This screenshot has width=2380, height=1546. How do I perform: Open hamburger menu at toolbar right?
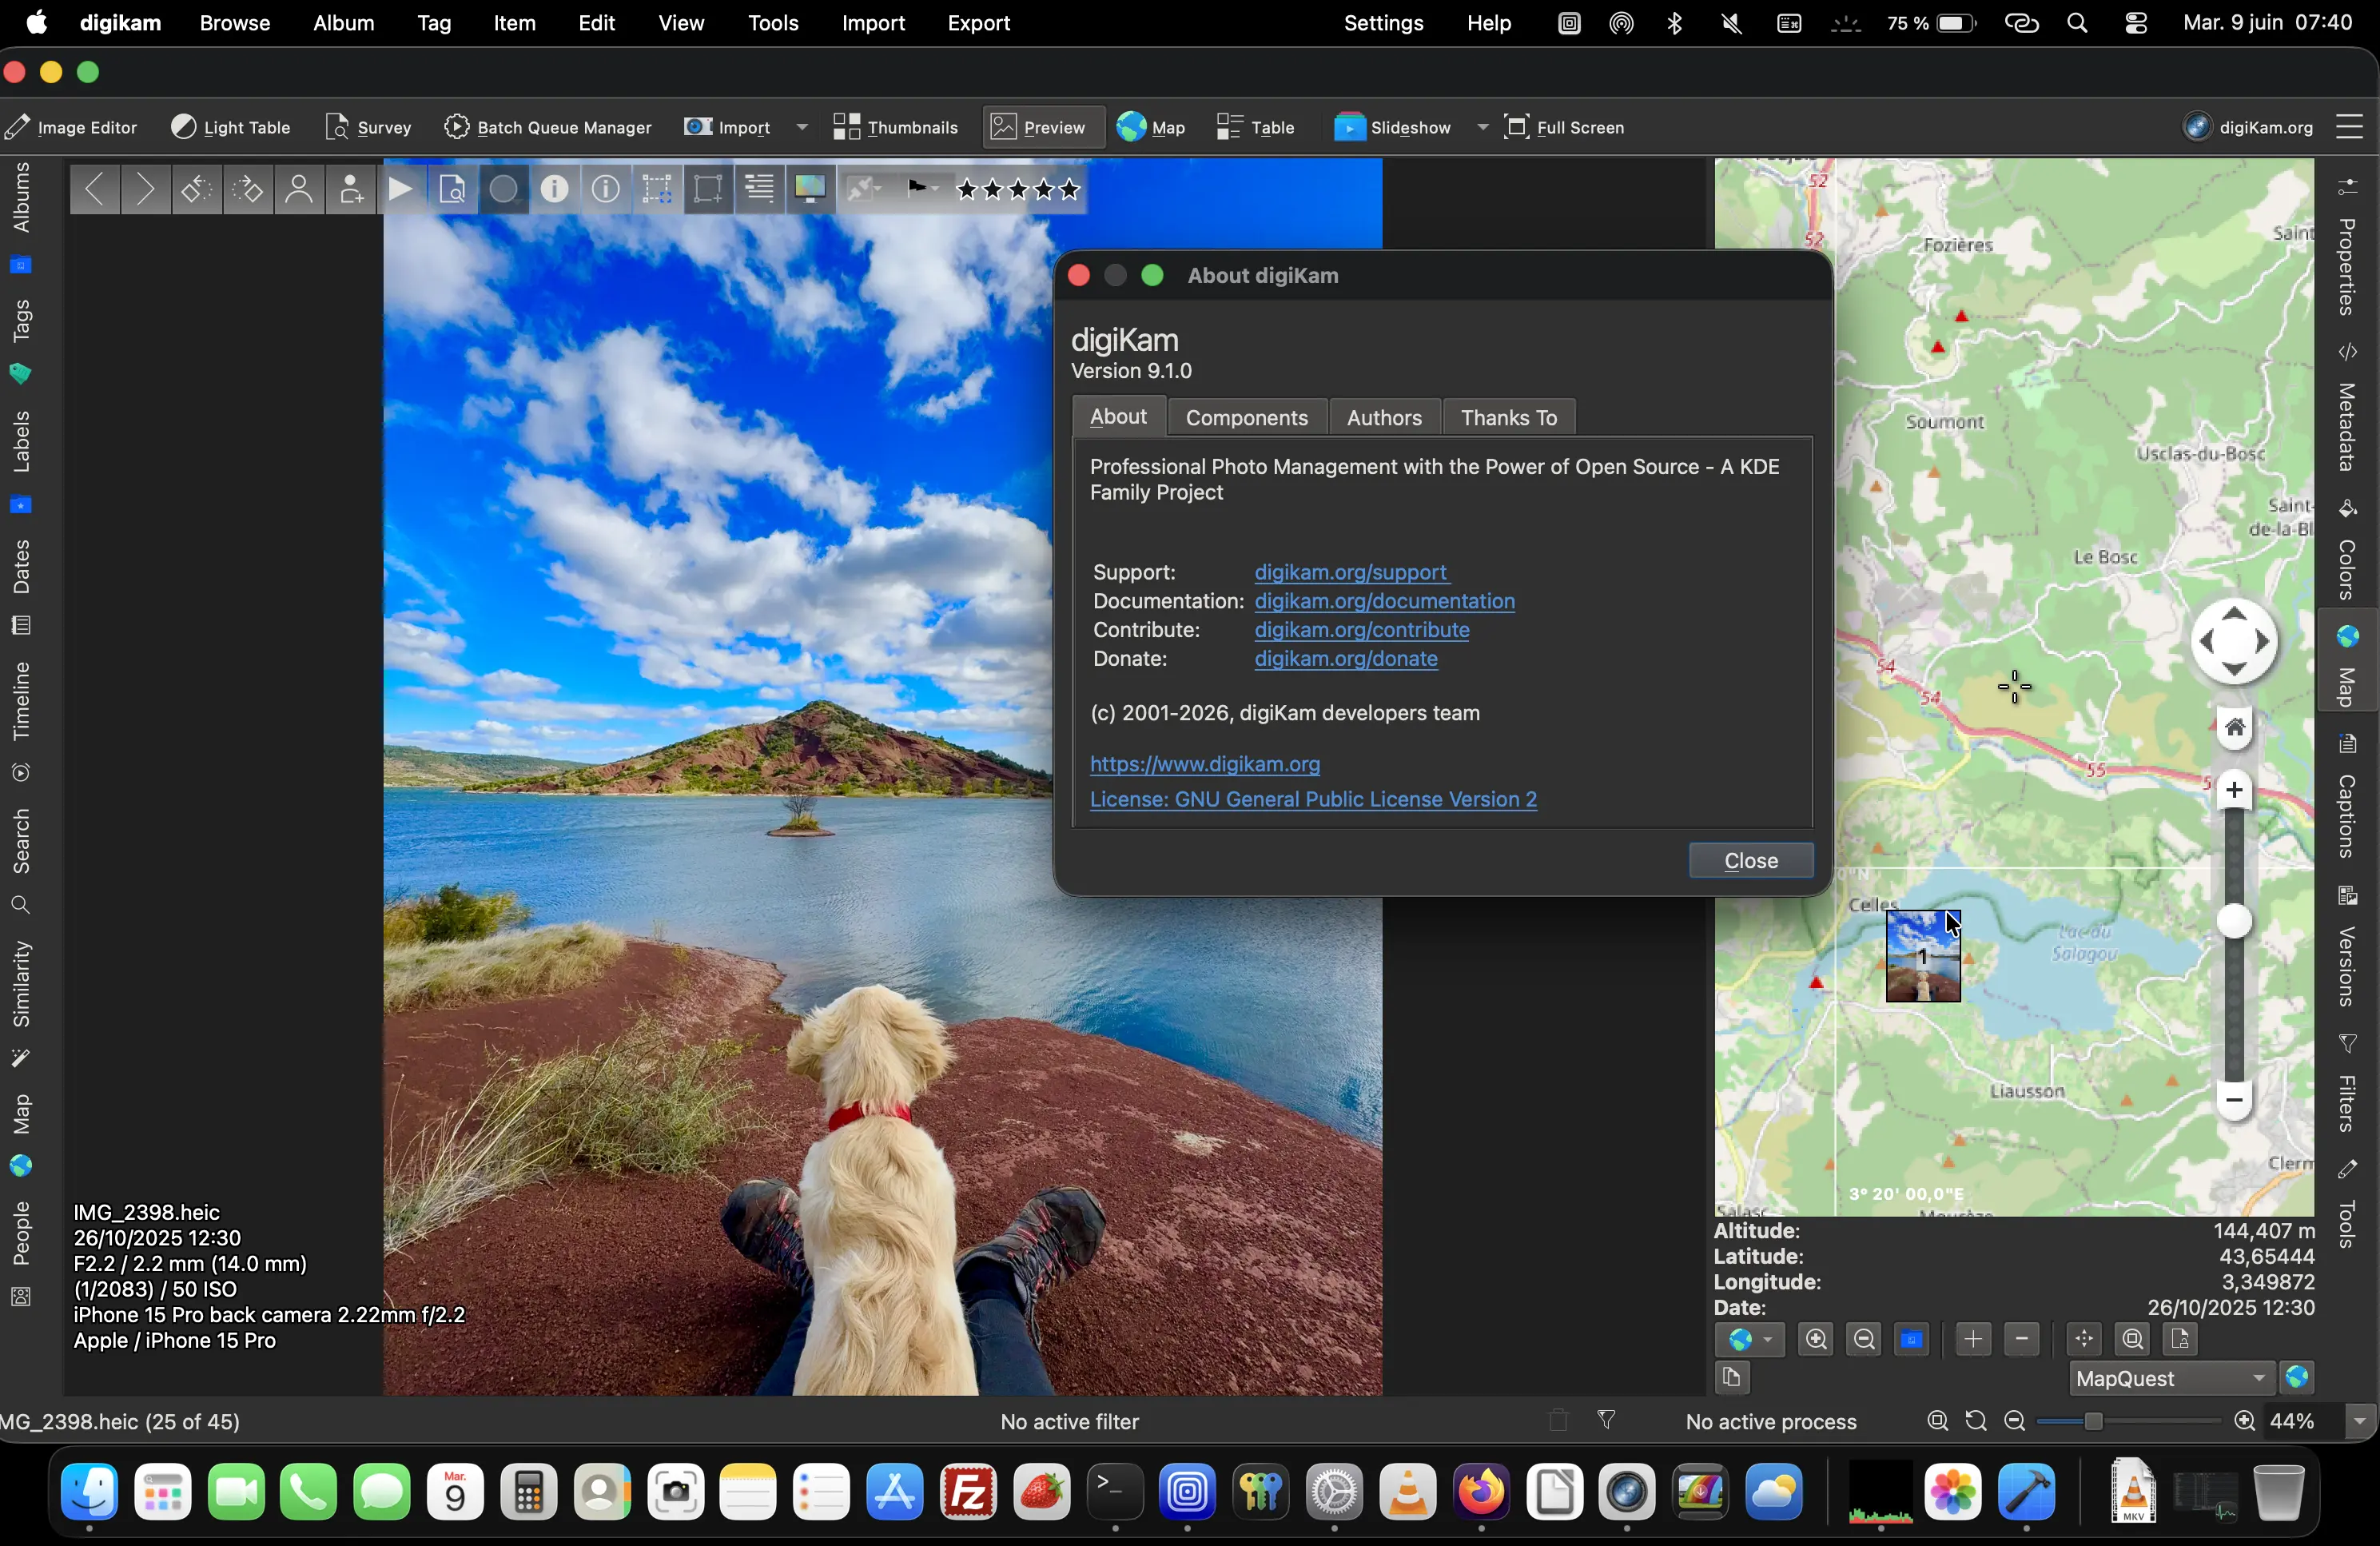(2349, 127)
